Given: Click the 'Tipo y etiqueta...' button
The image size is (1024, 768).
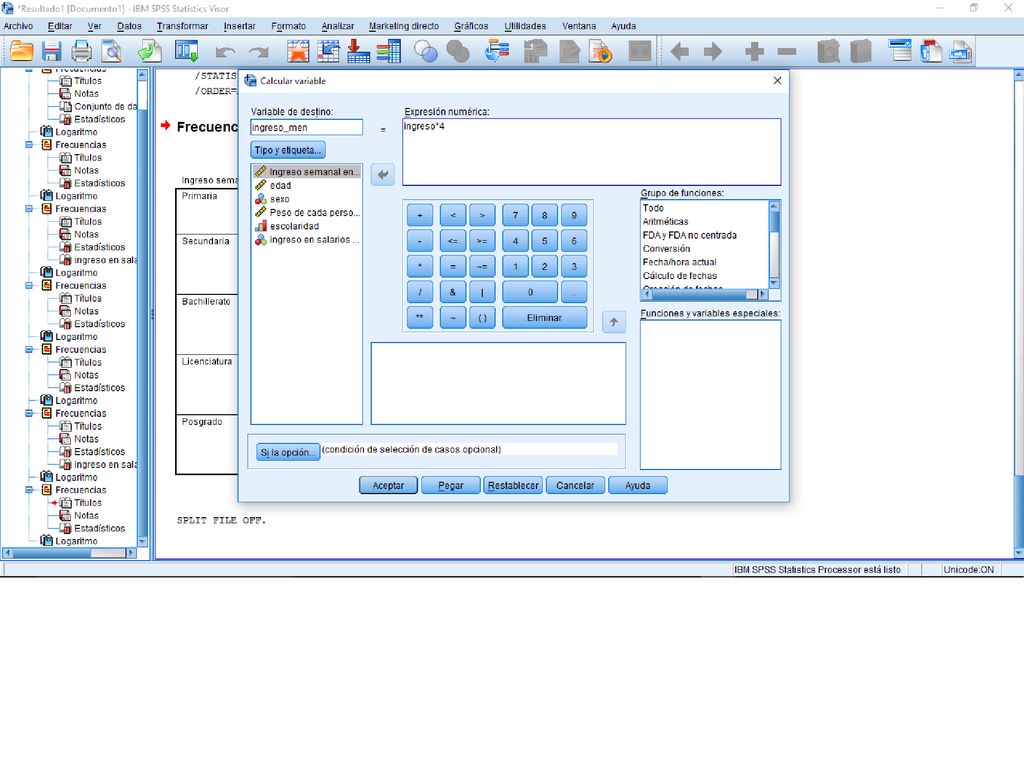Looking at the screenshot, I should 287,150.
